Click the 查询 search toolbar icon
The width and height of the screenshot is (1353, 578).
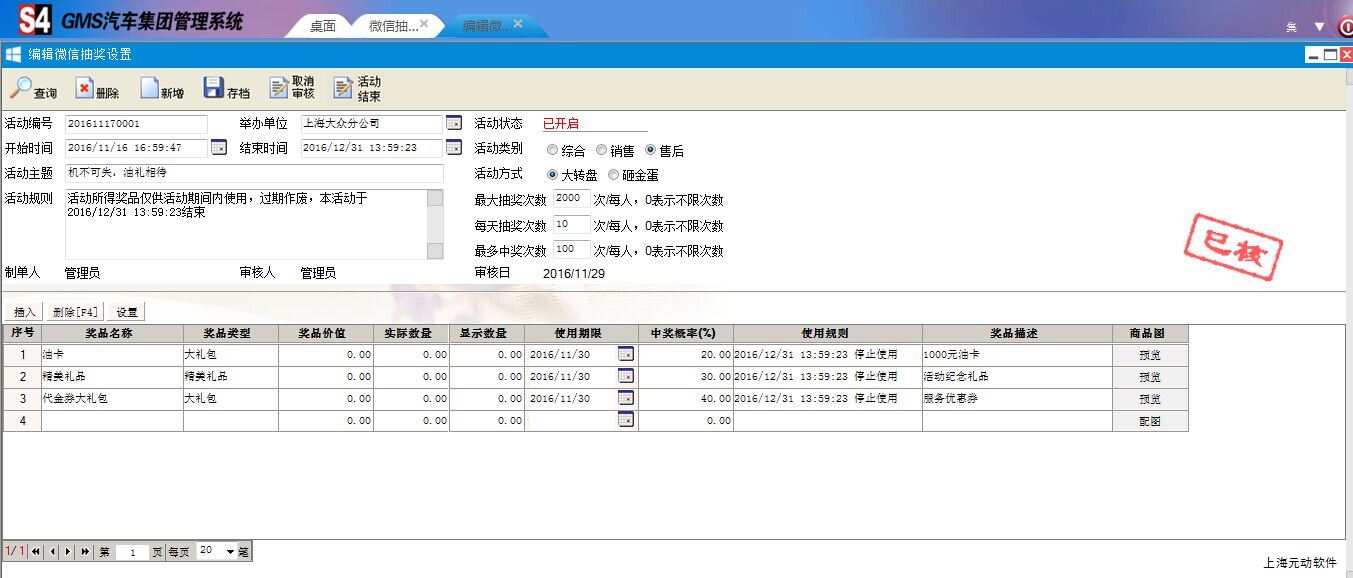click(21, 88)
